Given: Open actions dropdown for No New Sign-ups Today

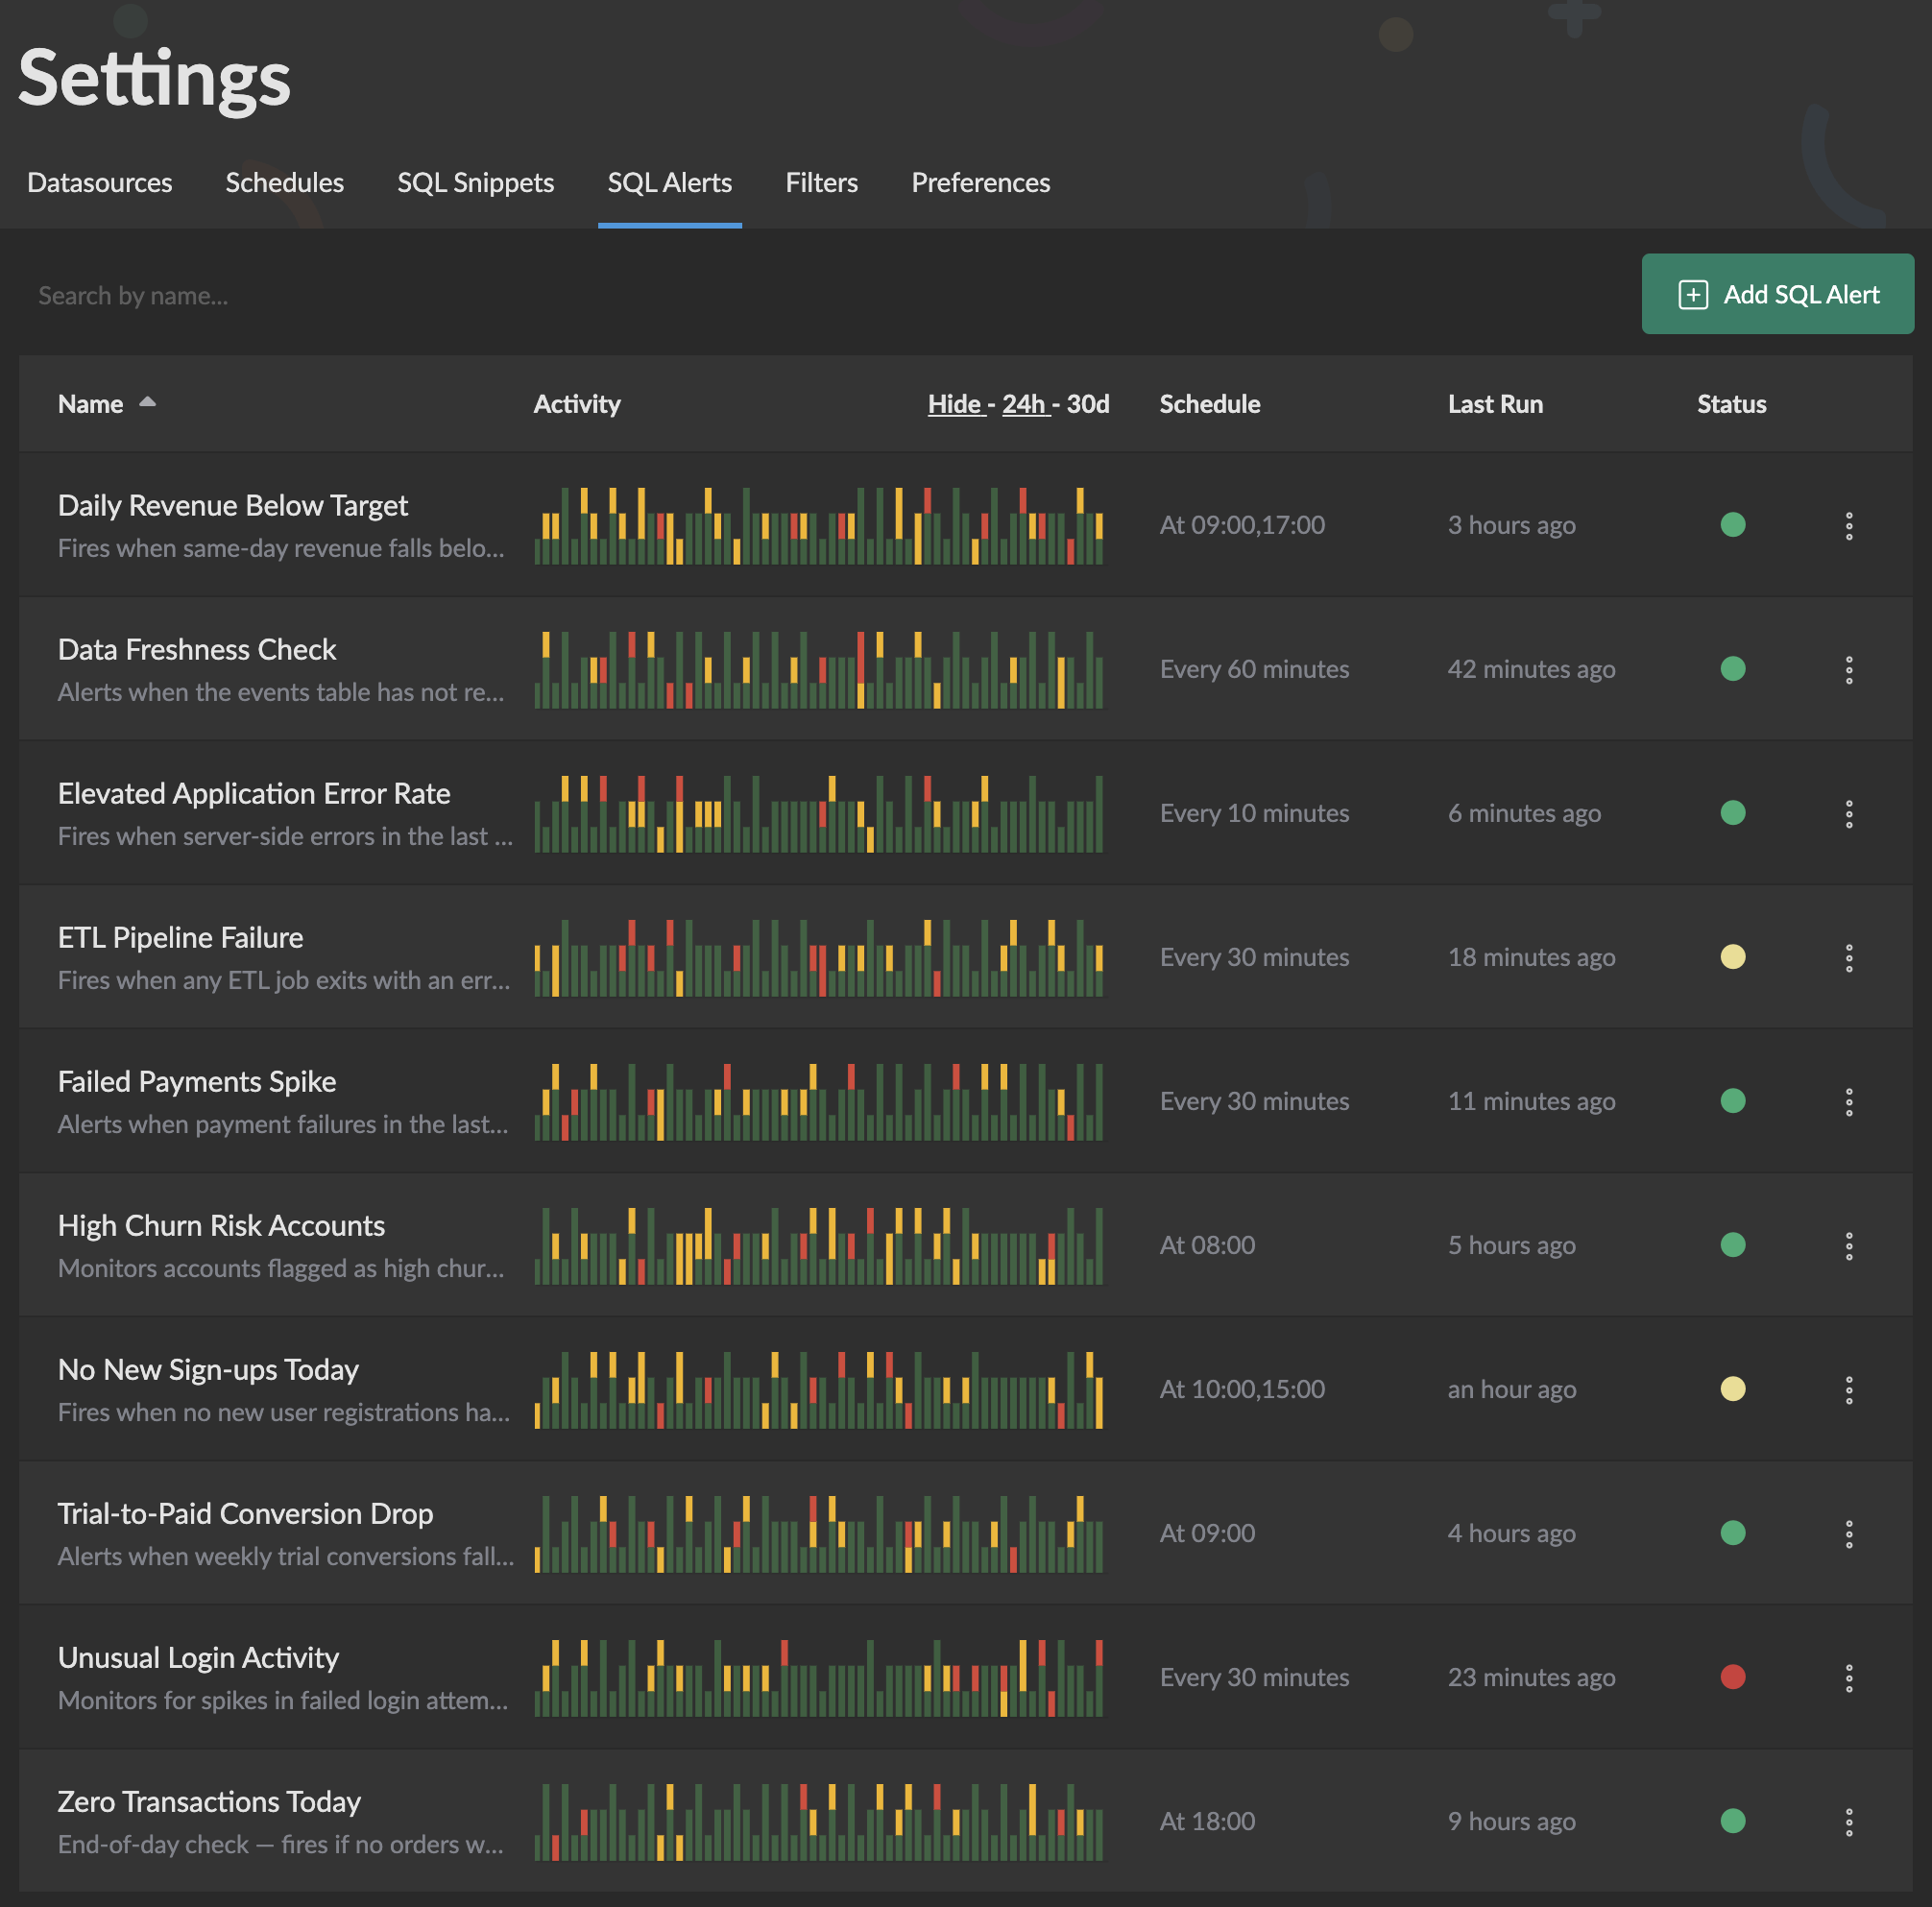Looking at the screenshot, I should point(1848,1389).
